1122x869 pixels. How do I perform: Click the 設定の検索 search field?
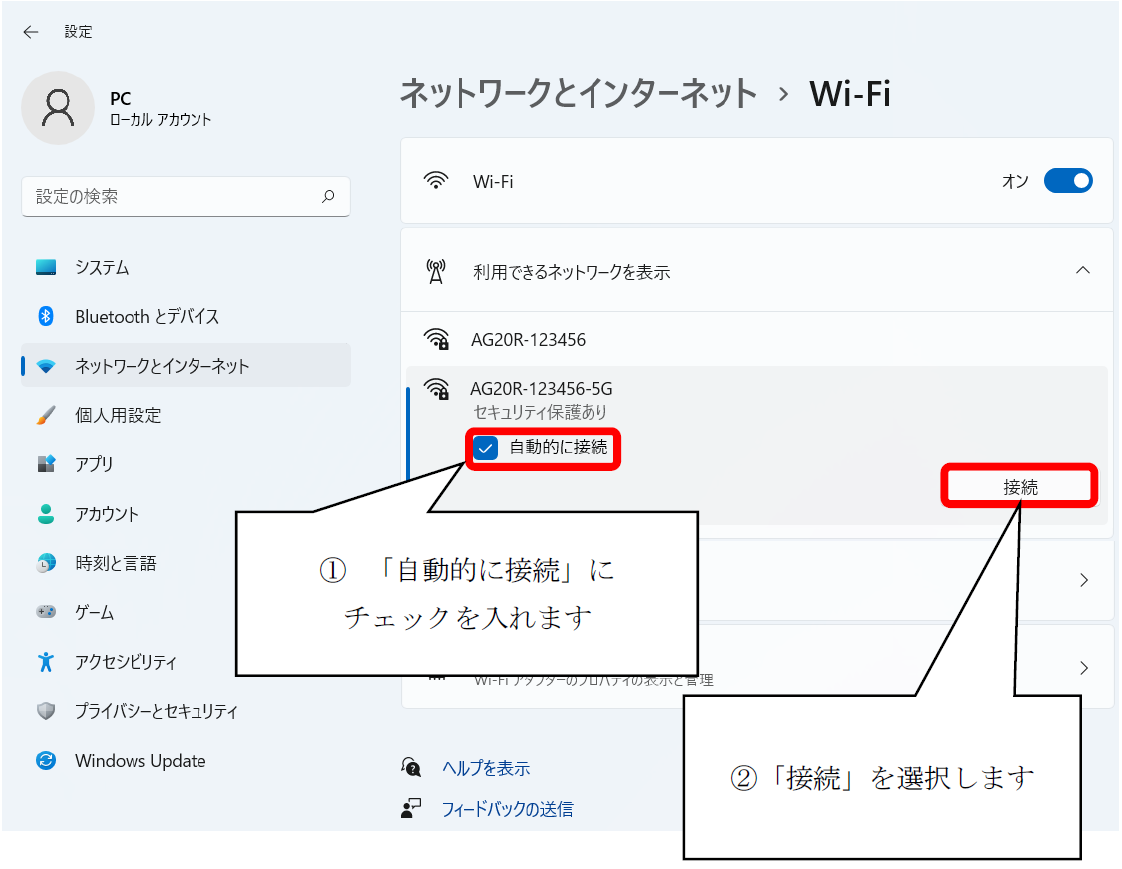pos(170,197)
